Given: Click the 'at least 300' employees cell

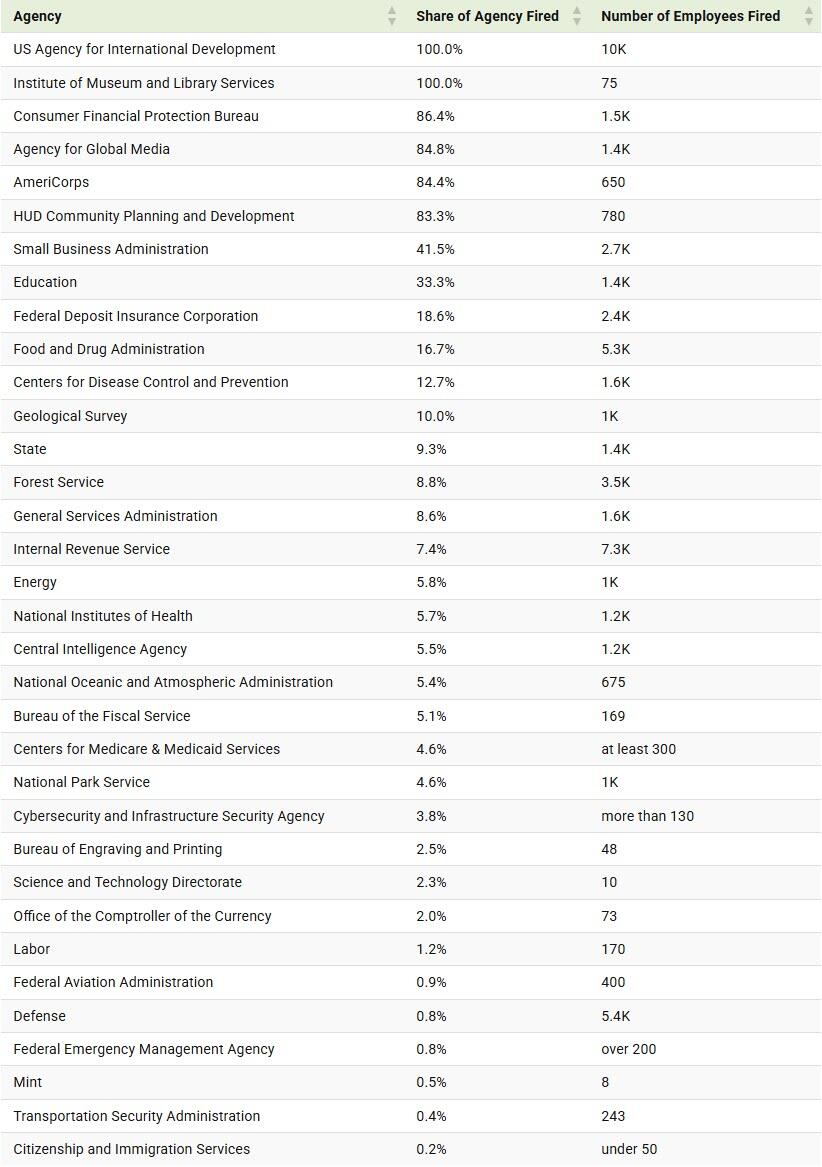Looking at the screenshot, I should pyautogui.click(x=638, y=749).
